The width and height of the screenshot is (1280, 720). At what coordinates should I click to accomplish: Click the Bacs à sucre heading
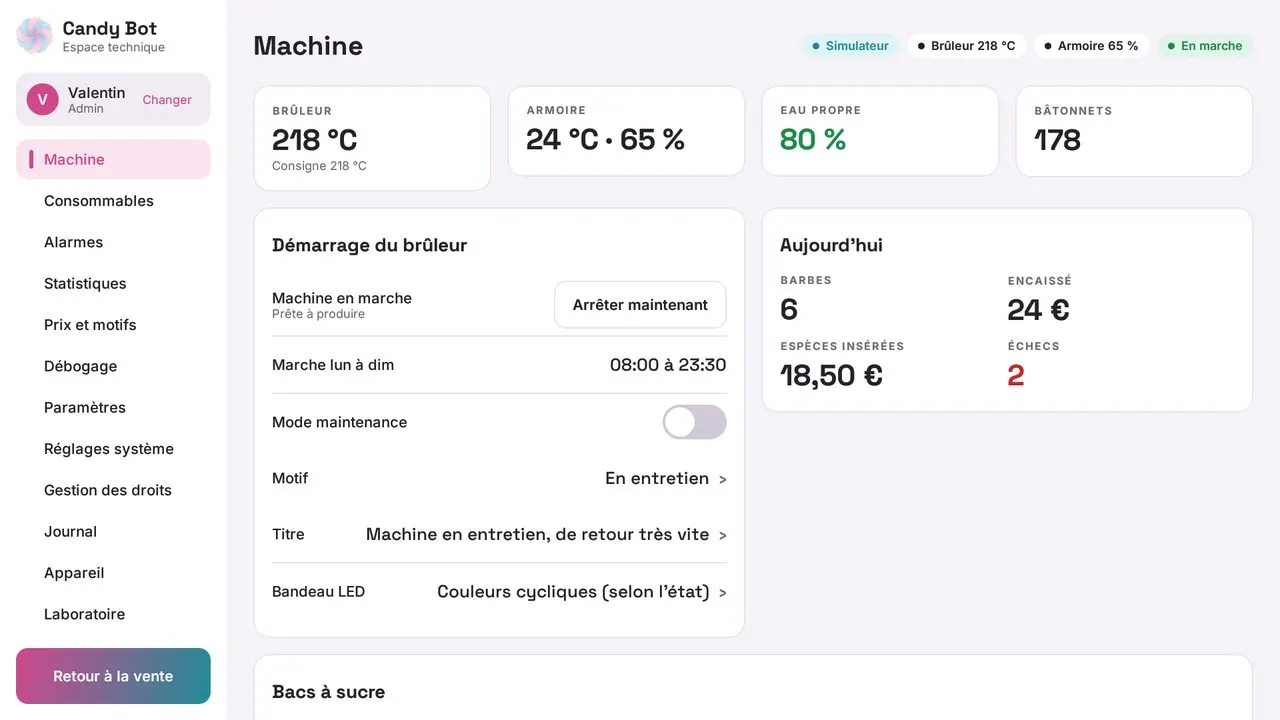328,692
